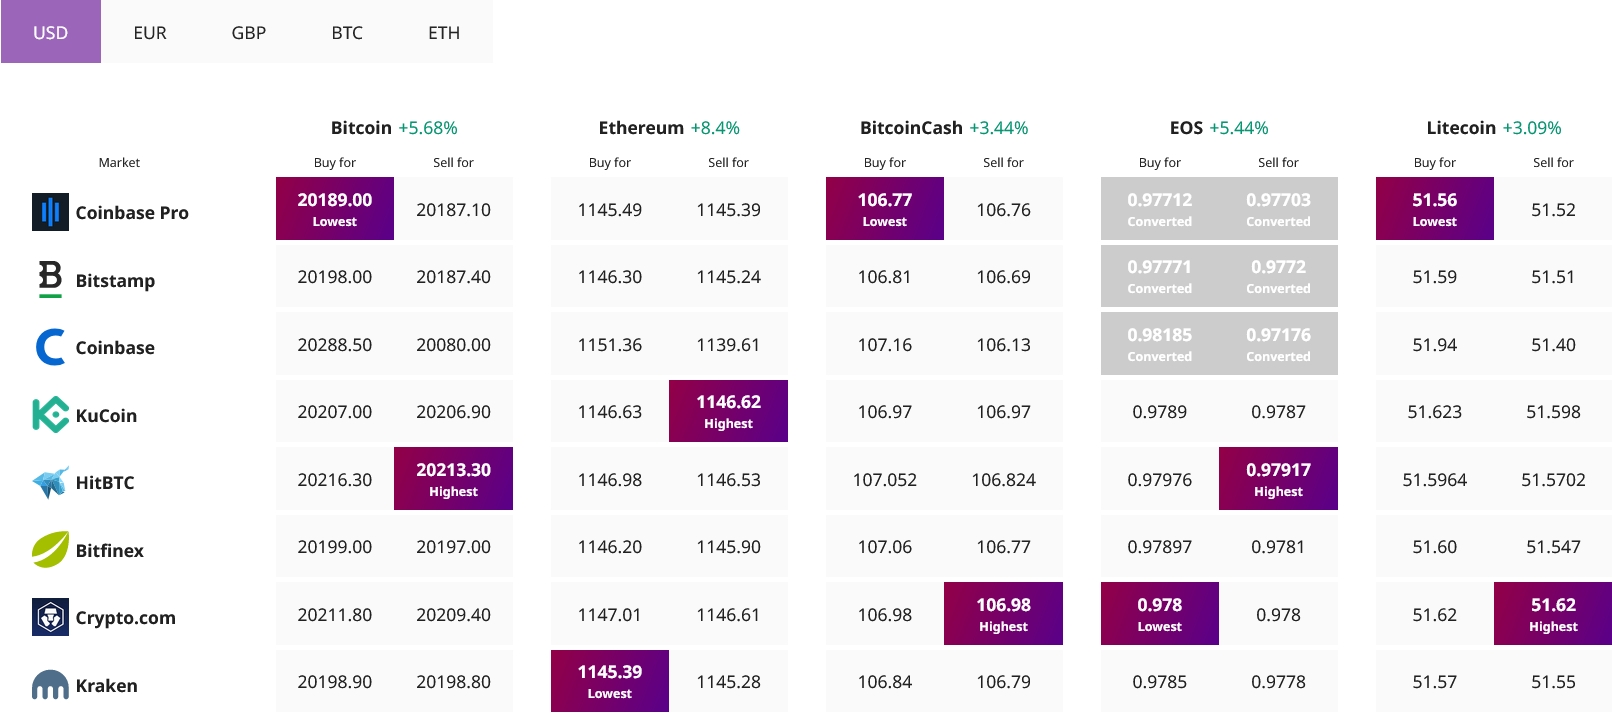Click Coinbase Pro converted EOS buy 0.97712
The width and height of the screenshot is (1612, 716).
1160,209
